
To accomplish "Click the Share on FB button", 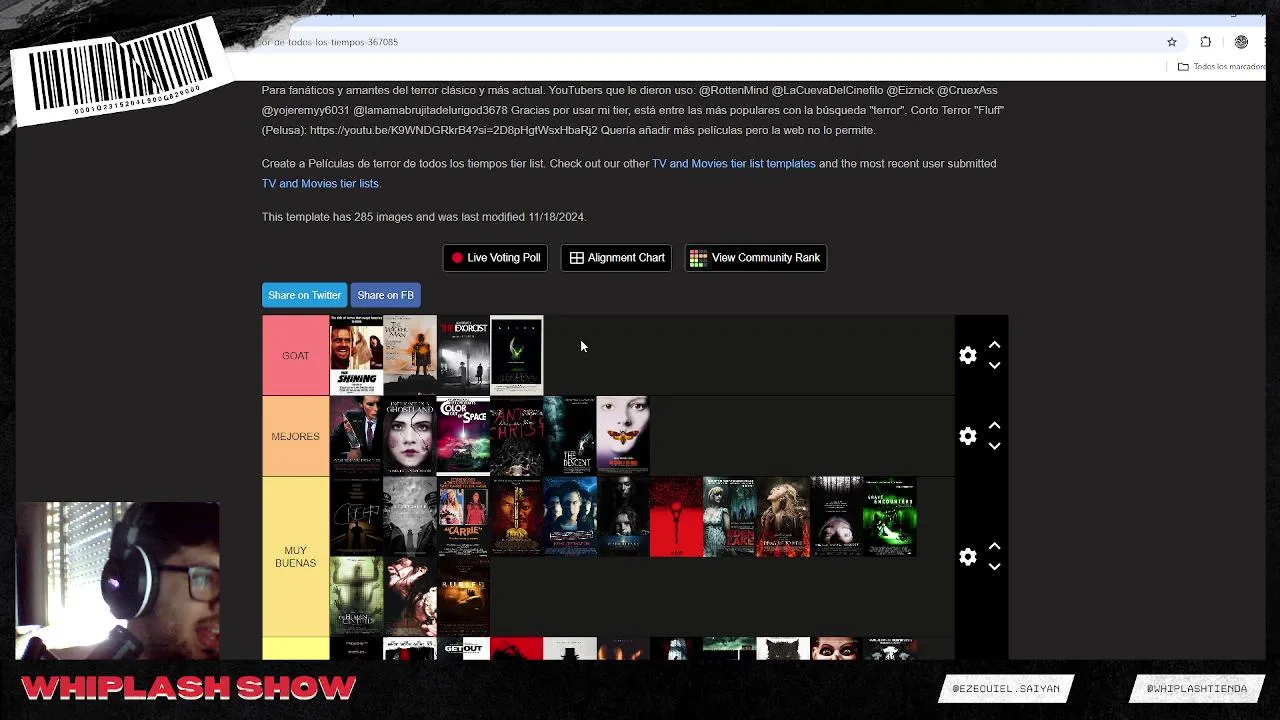I will pyautogui.click(x=385, y=295).
